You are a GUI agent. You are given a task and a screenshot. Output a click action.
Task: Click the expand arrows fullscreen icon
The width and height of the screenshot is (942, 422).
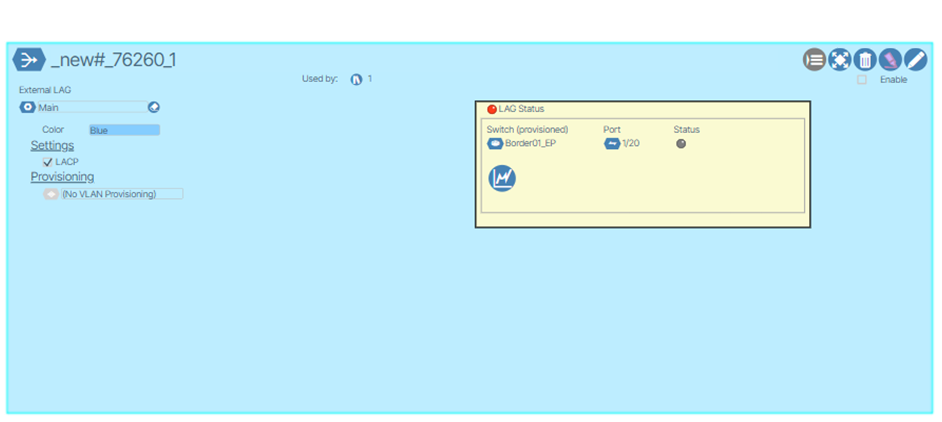840,60
